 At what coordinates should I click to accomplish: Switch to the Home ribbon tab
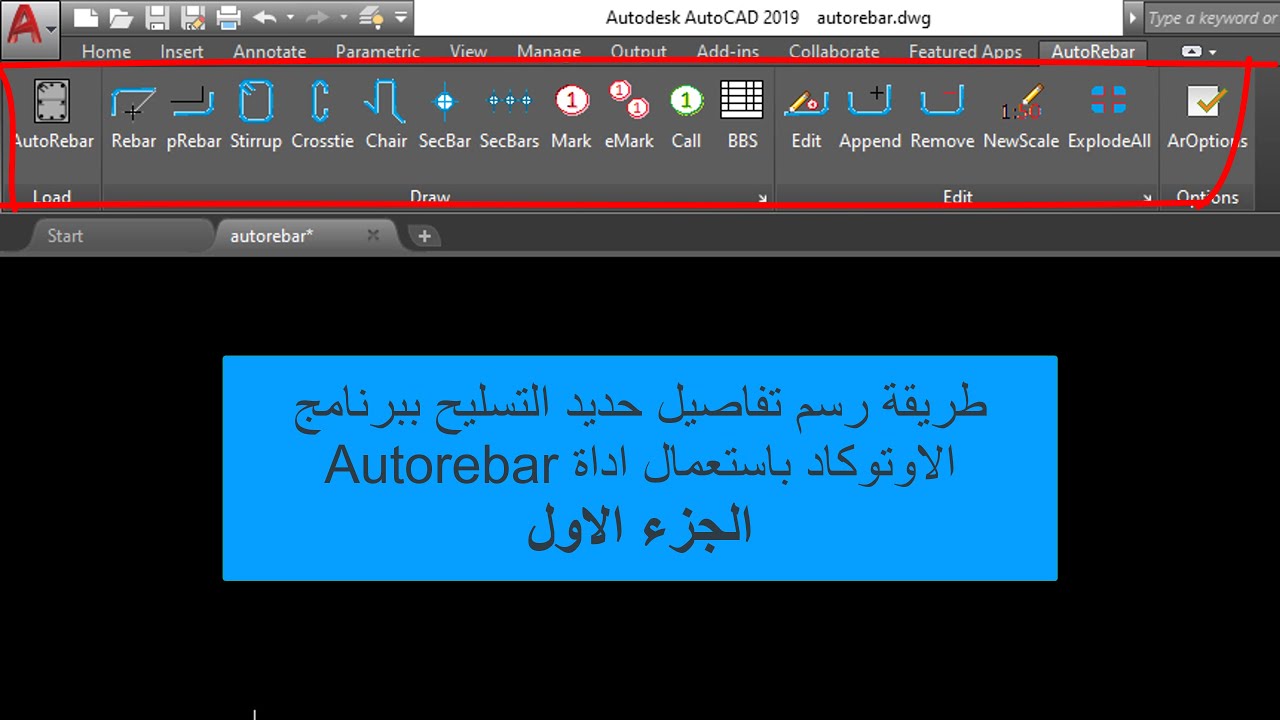(x=106, y=51)
